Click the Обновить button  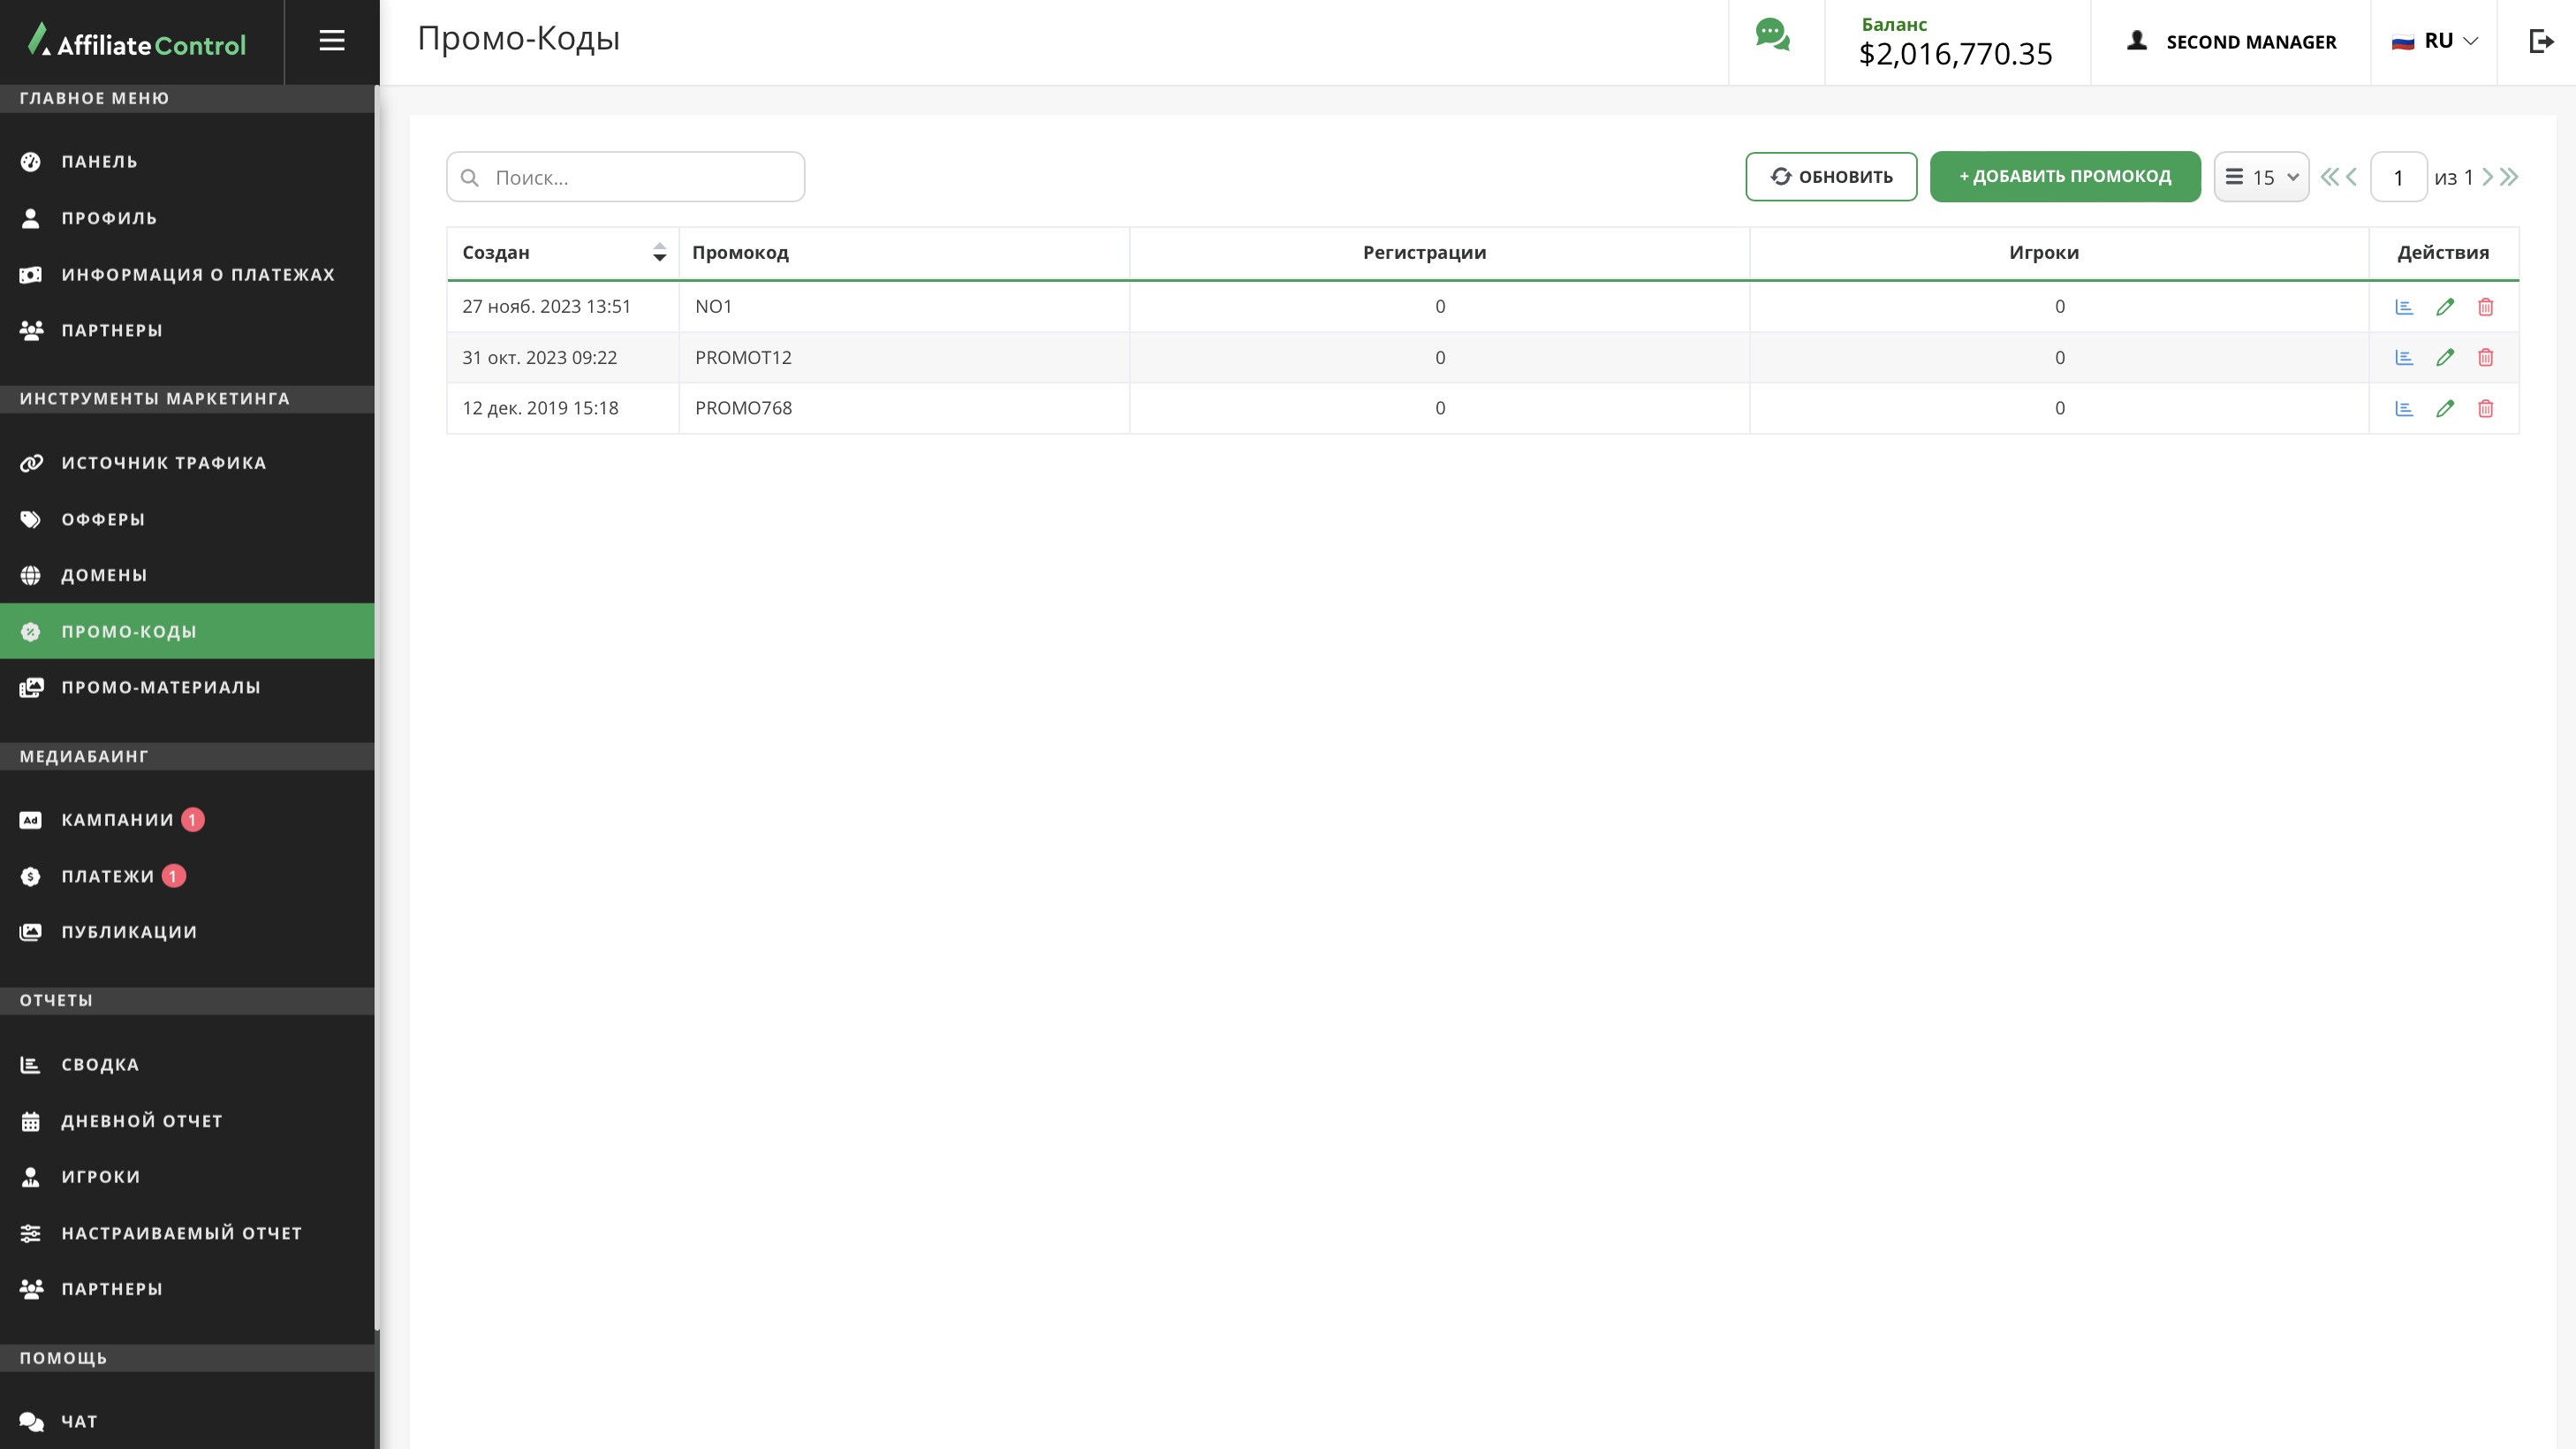click(x=1830, y=177)
